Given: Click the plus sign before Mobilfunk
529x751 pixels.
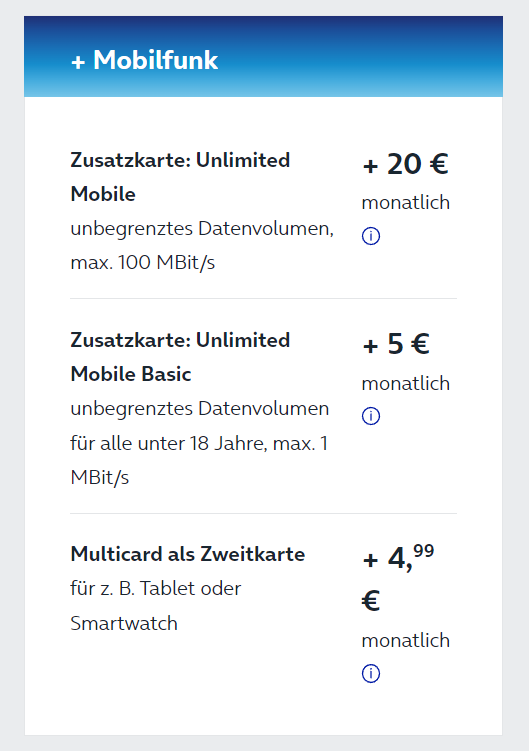Looking at the screenshot, I should click(x=78, y=62).
